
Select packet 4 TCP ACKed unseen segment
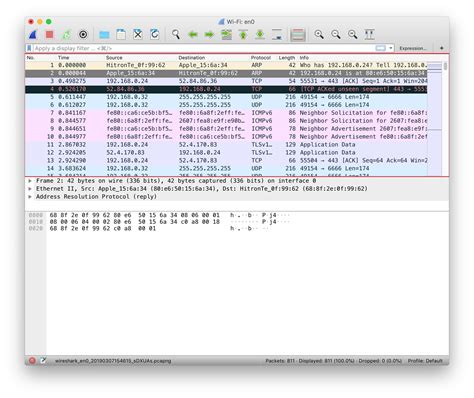pyautogui.click(x=226, y=89)
